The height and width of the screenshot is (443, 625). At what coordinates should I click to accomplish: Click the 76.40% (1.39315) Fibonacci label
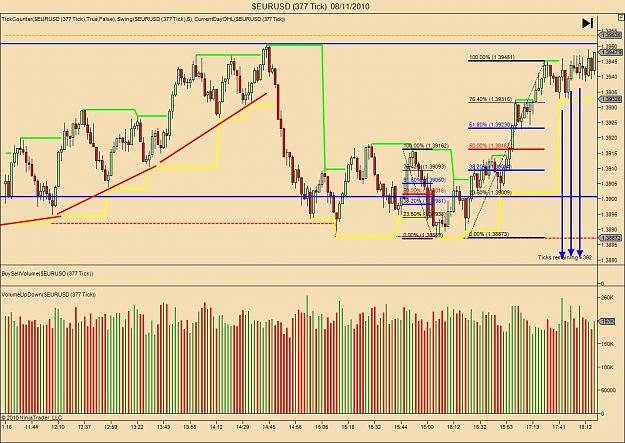coord(490,99)
